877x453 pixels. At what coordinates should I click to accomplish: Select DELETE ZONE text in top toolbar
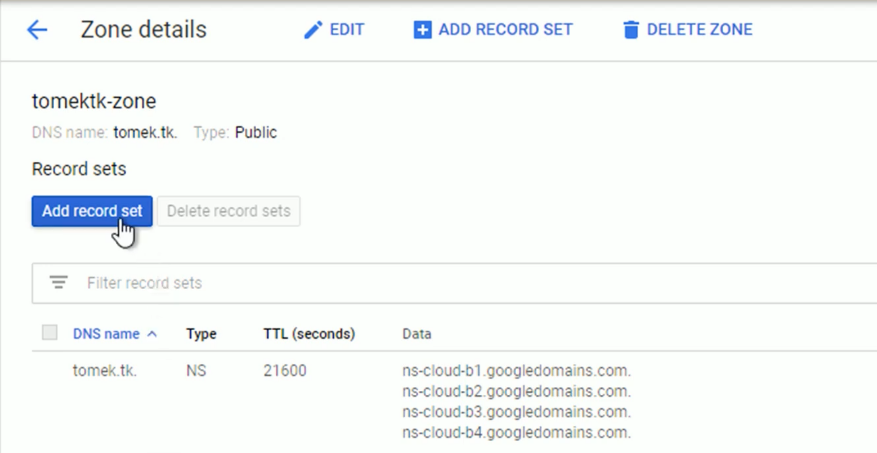(699, 30)
